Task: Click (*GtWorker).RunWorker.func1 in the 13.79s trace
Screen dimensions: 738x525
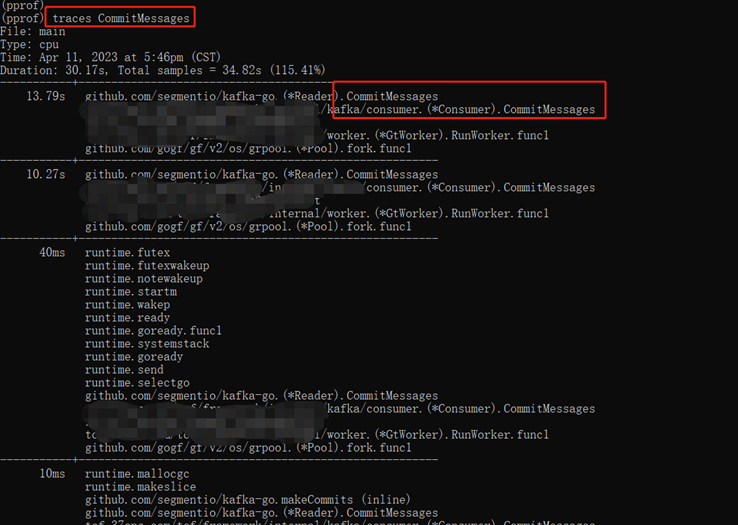Action: [438, 136]
